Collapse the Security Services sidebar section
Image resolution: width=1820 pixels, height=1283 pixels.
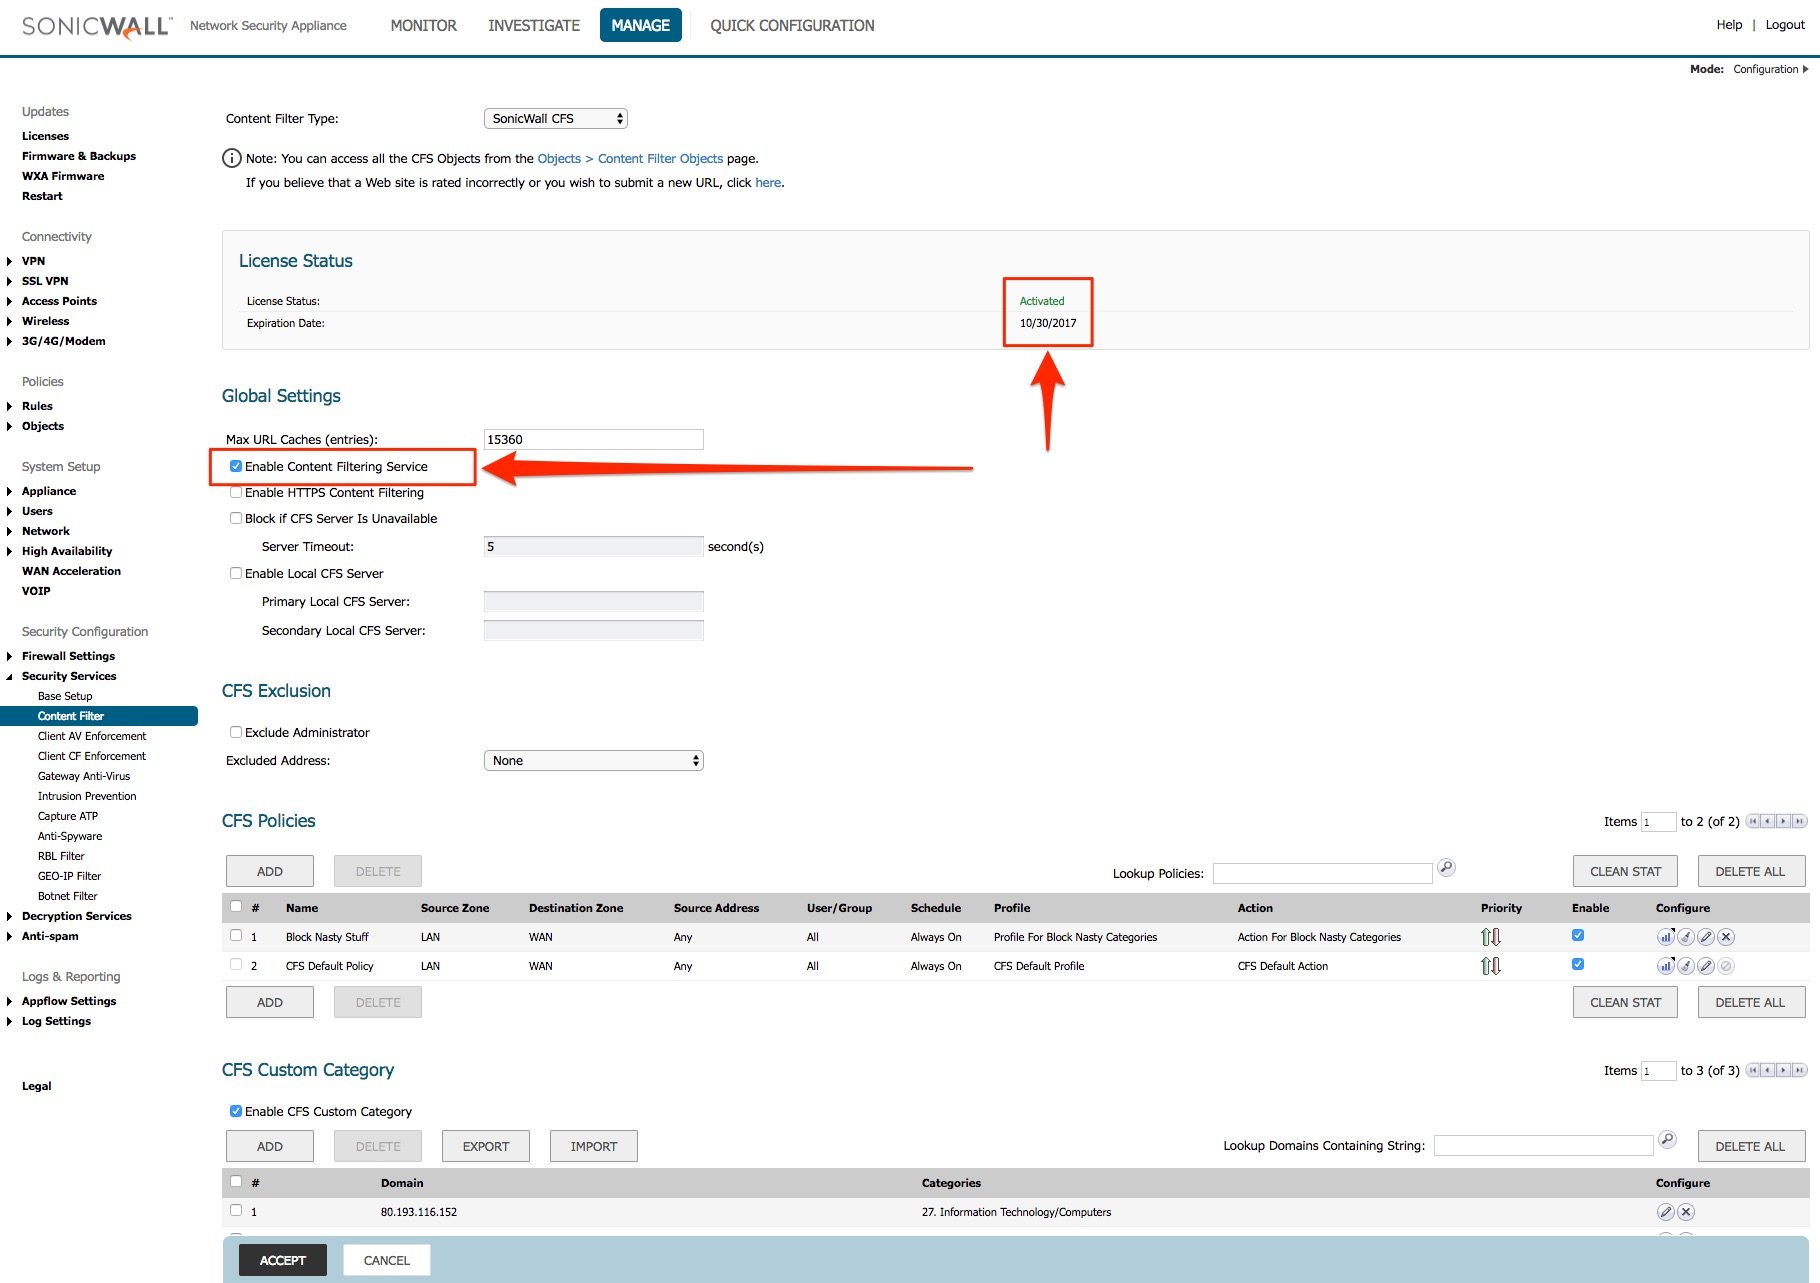click(x=10, y=676)
